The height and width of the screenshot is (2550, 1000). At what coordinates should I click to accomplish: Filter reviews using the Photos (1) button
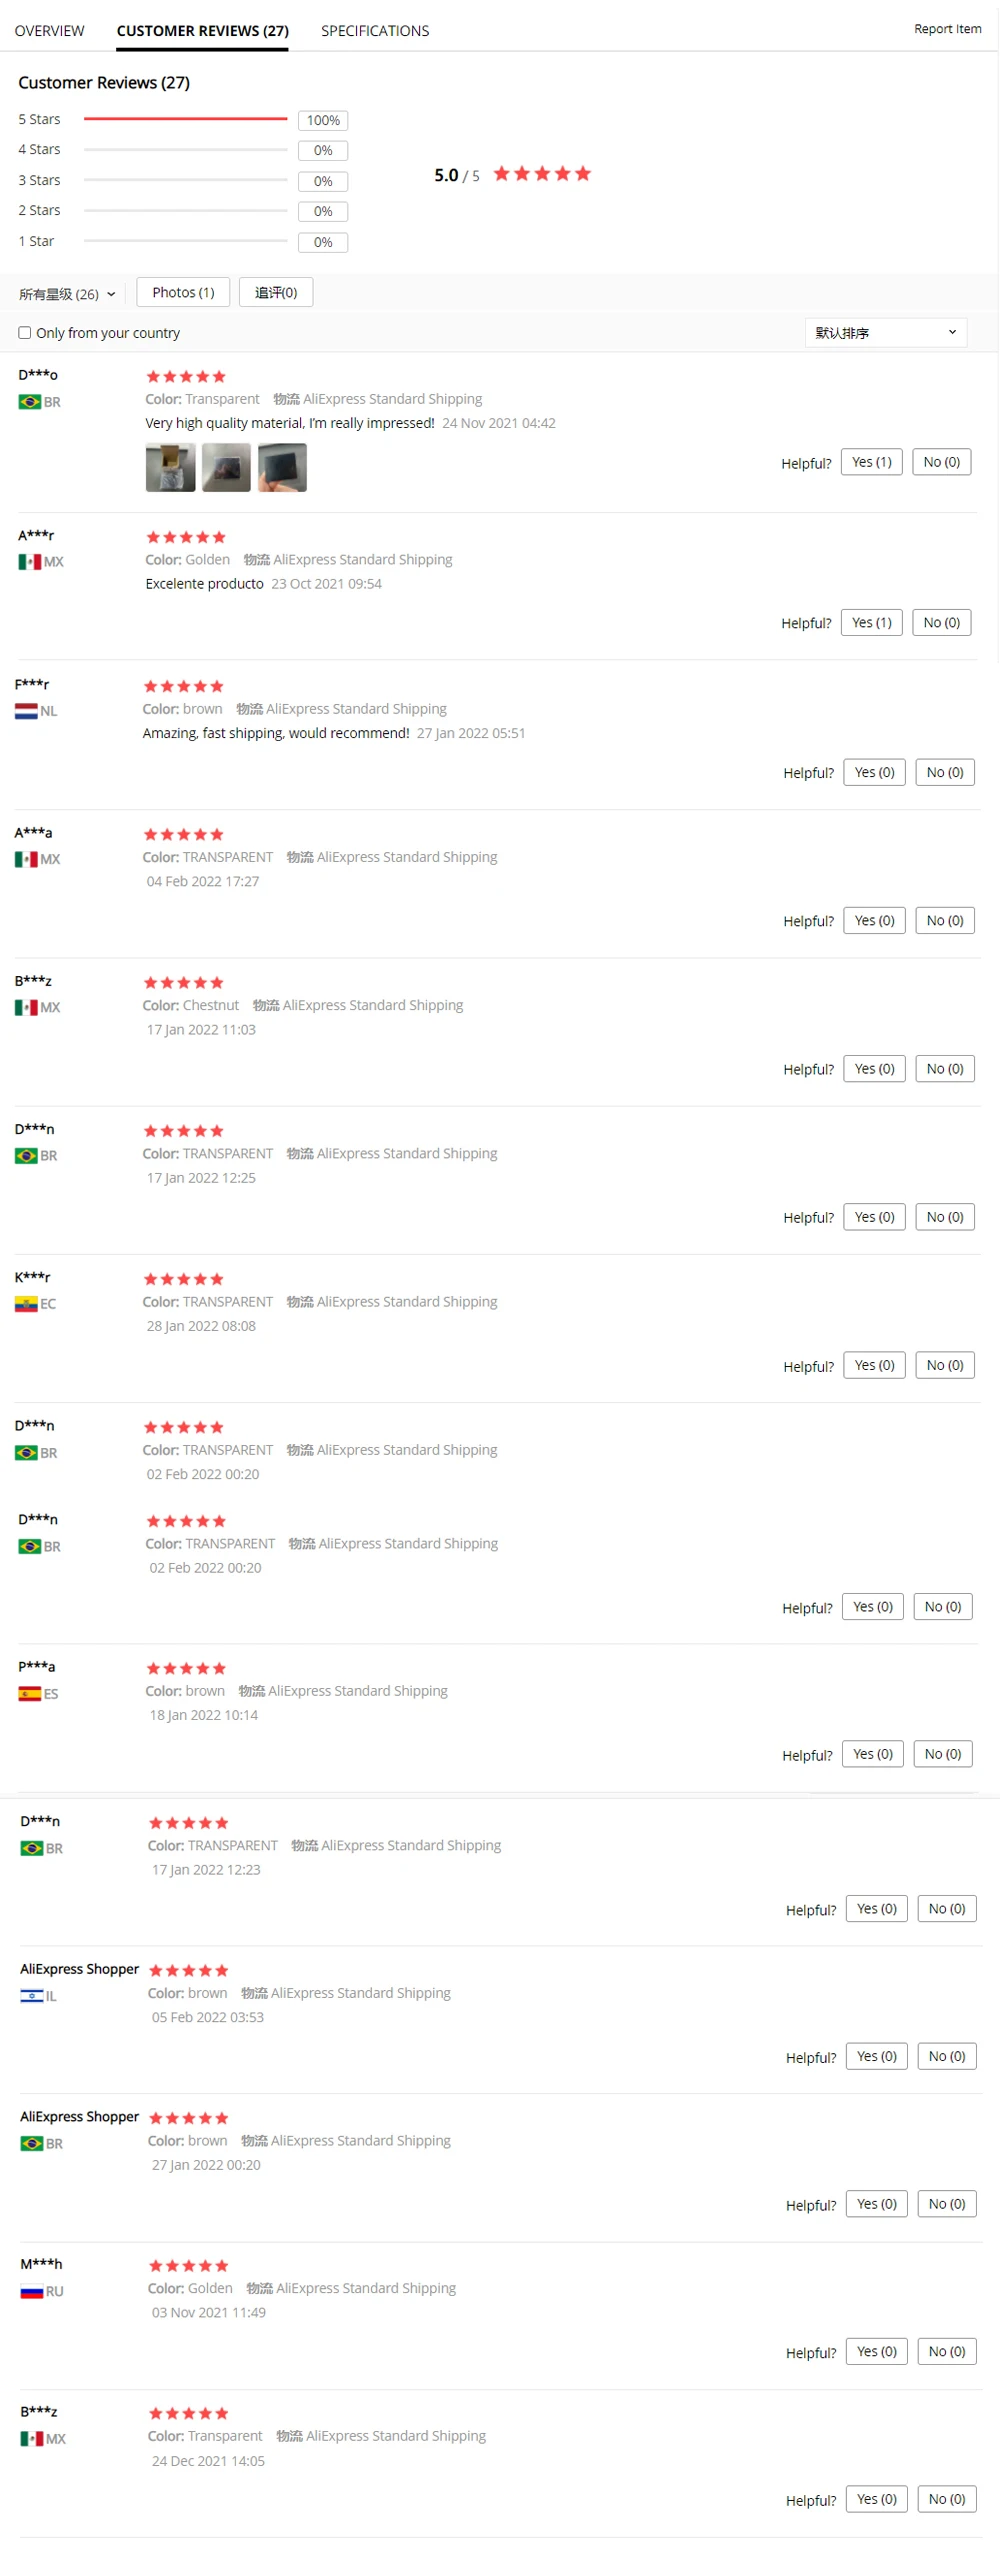[x=183, y=293]
